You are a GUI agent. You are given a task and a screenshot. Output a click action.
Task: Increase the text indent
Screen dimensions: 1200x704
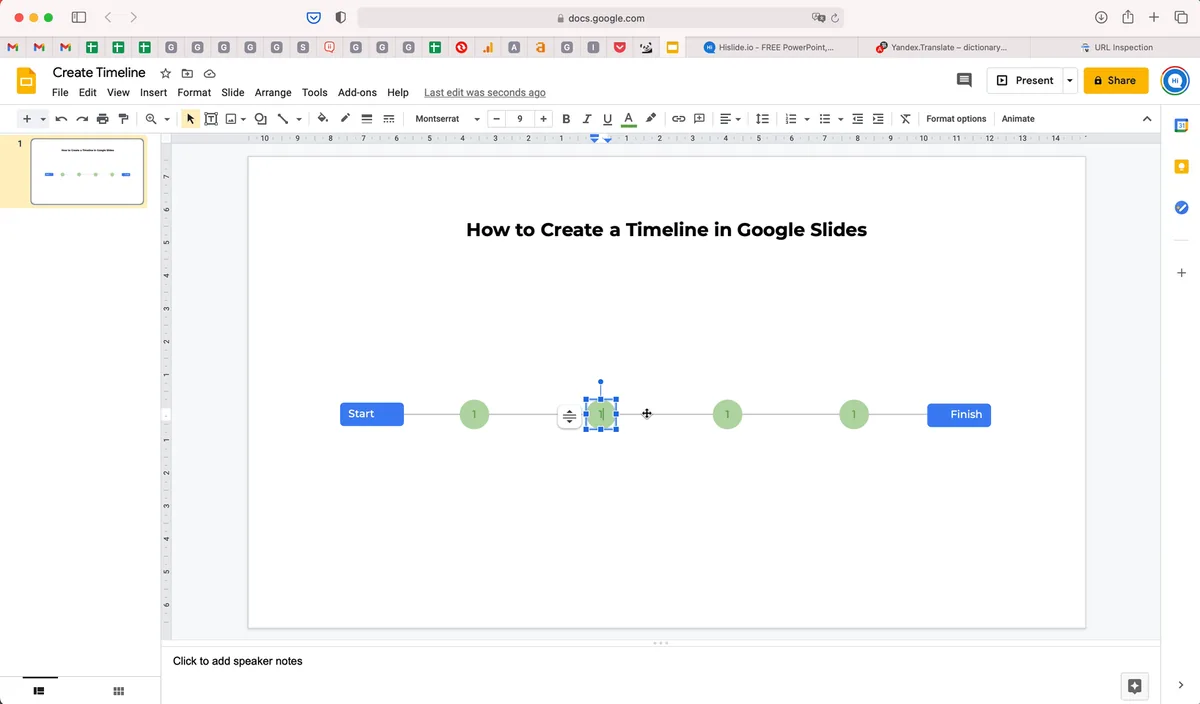point(878,119)
